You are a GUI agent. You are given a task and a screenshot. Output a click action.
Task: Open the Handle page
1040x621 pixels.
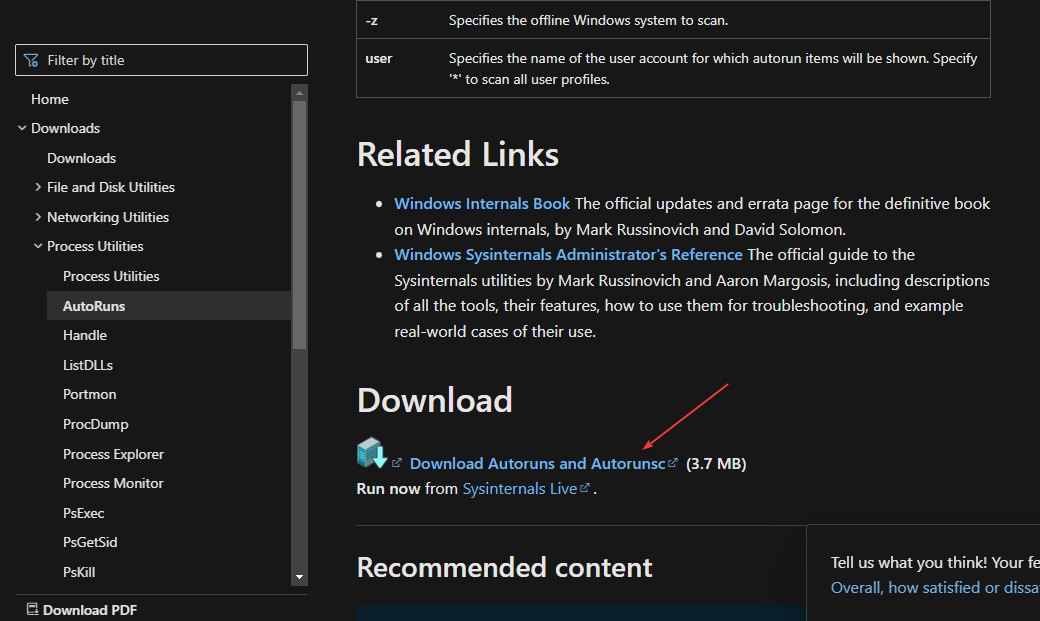[x=85, y=335]
